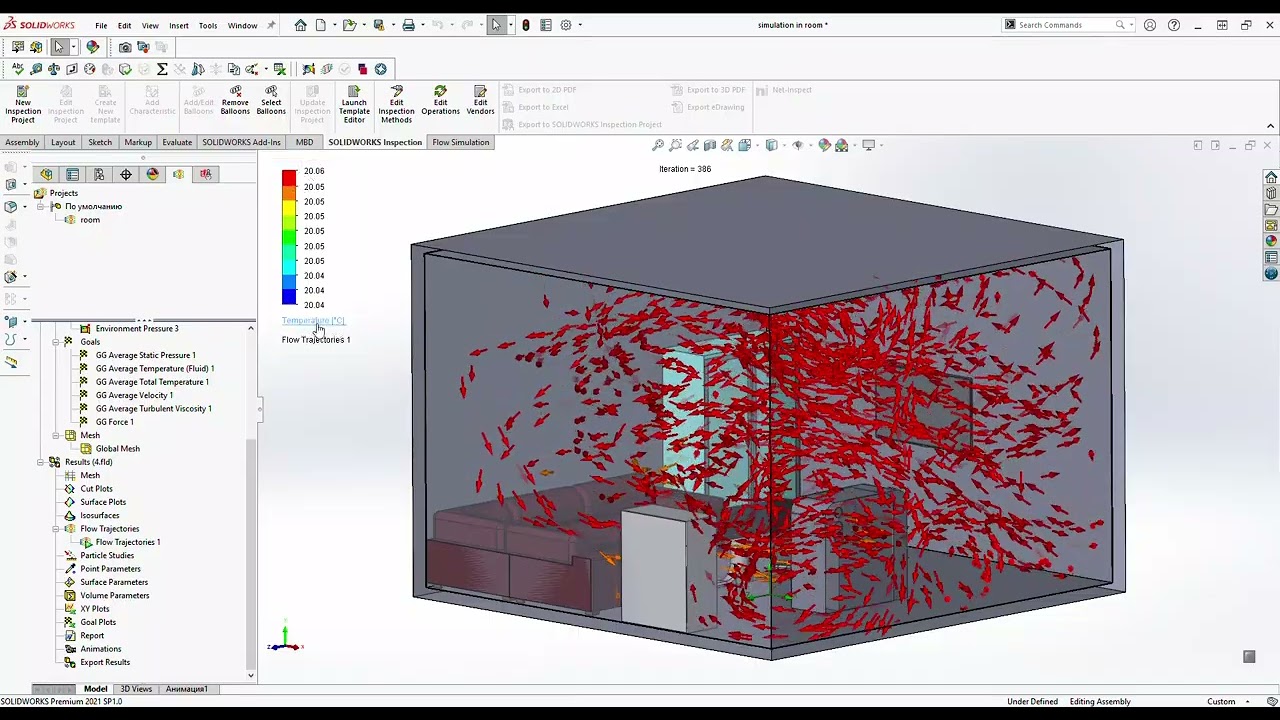Select GG Average Velocity 1 goal

[x=134, y=395]
